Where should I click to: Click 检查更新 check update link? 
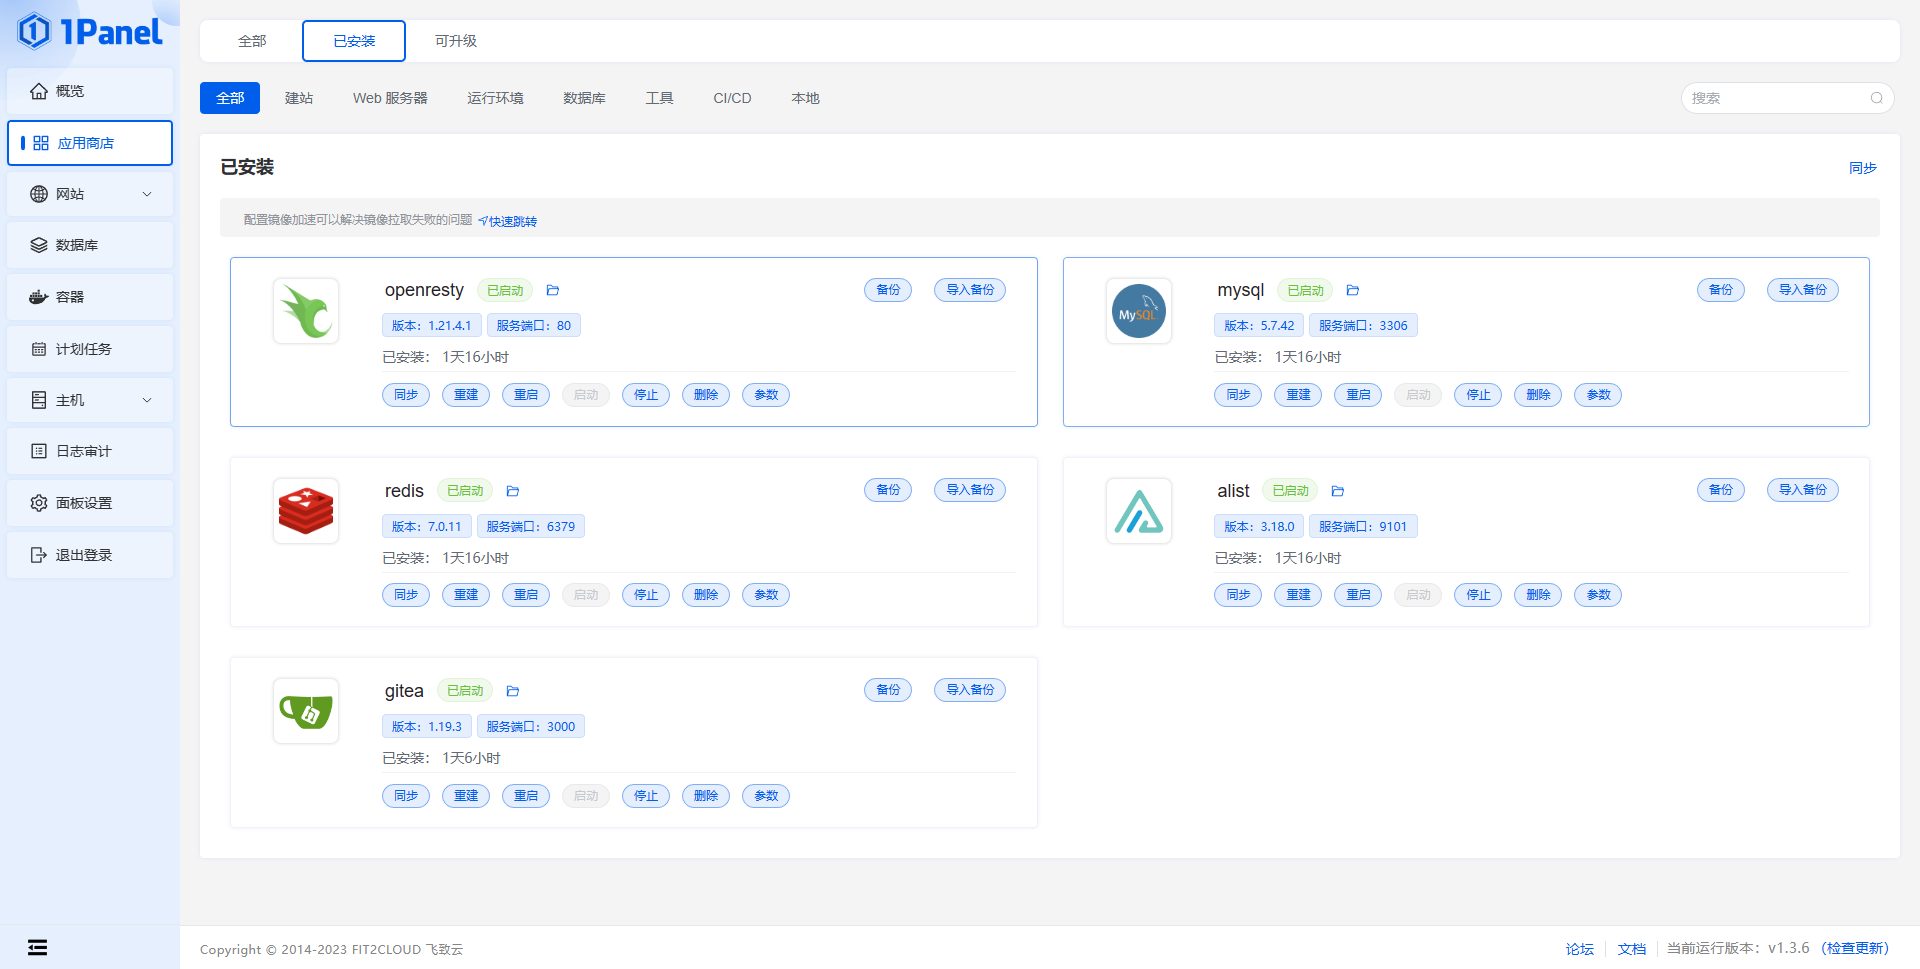tap(1856, 948)
